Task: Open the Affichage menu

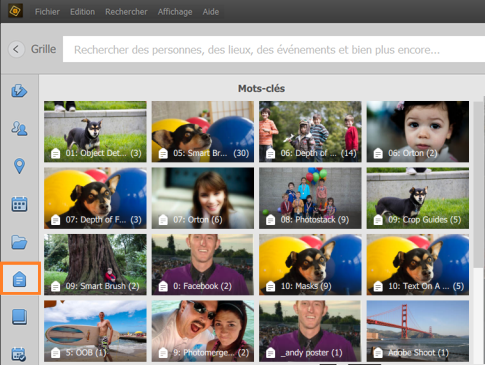Action: click(x=175, y=12)
